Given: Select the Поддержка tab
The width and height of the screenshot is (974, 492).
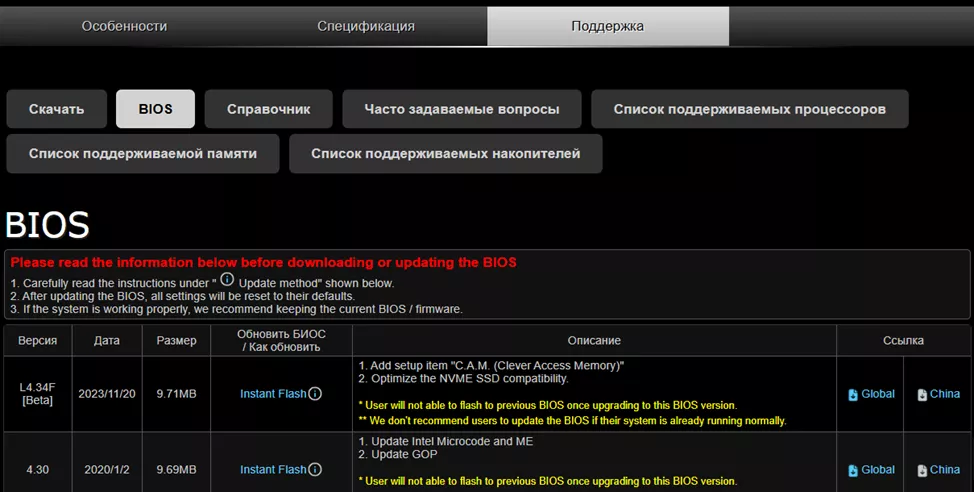Looking at the screenshot, I should pos(607,26).
